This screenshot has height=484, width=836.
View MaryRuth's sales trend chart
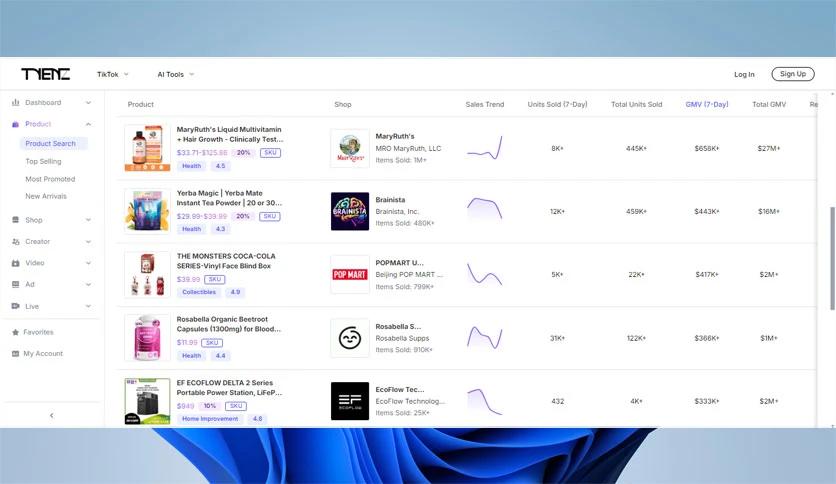pos(485,148)
